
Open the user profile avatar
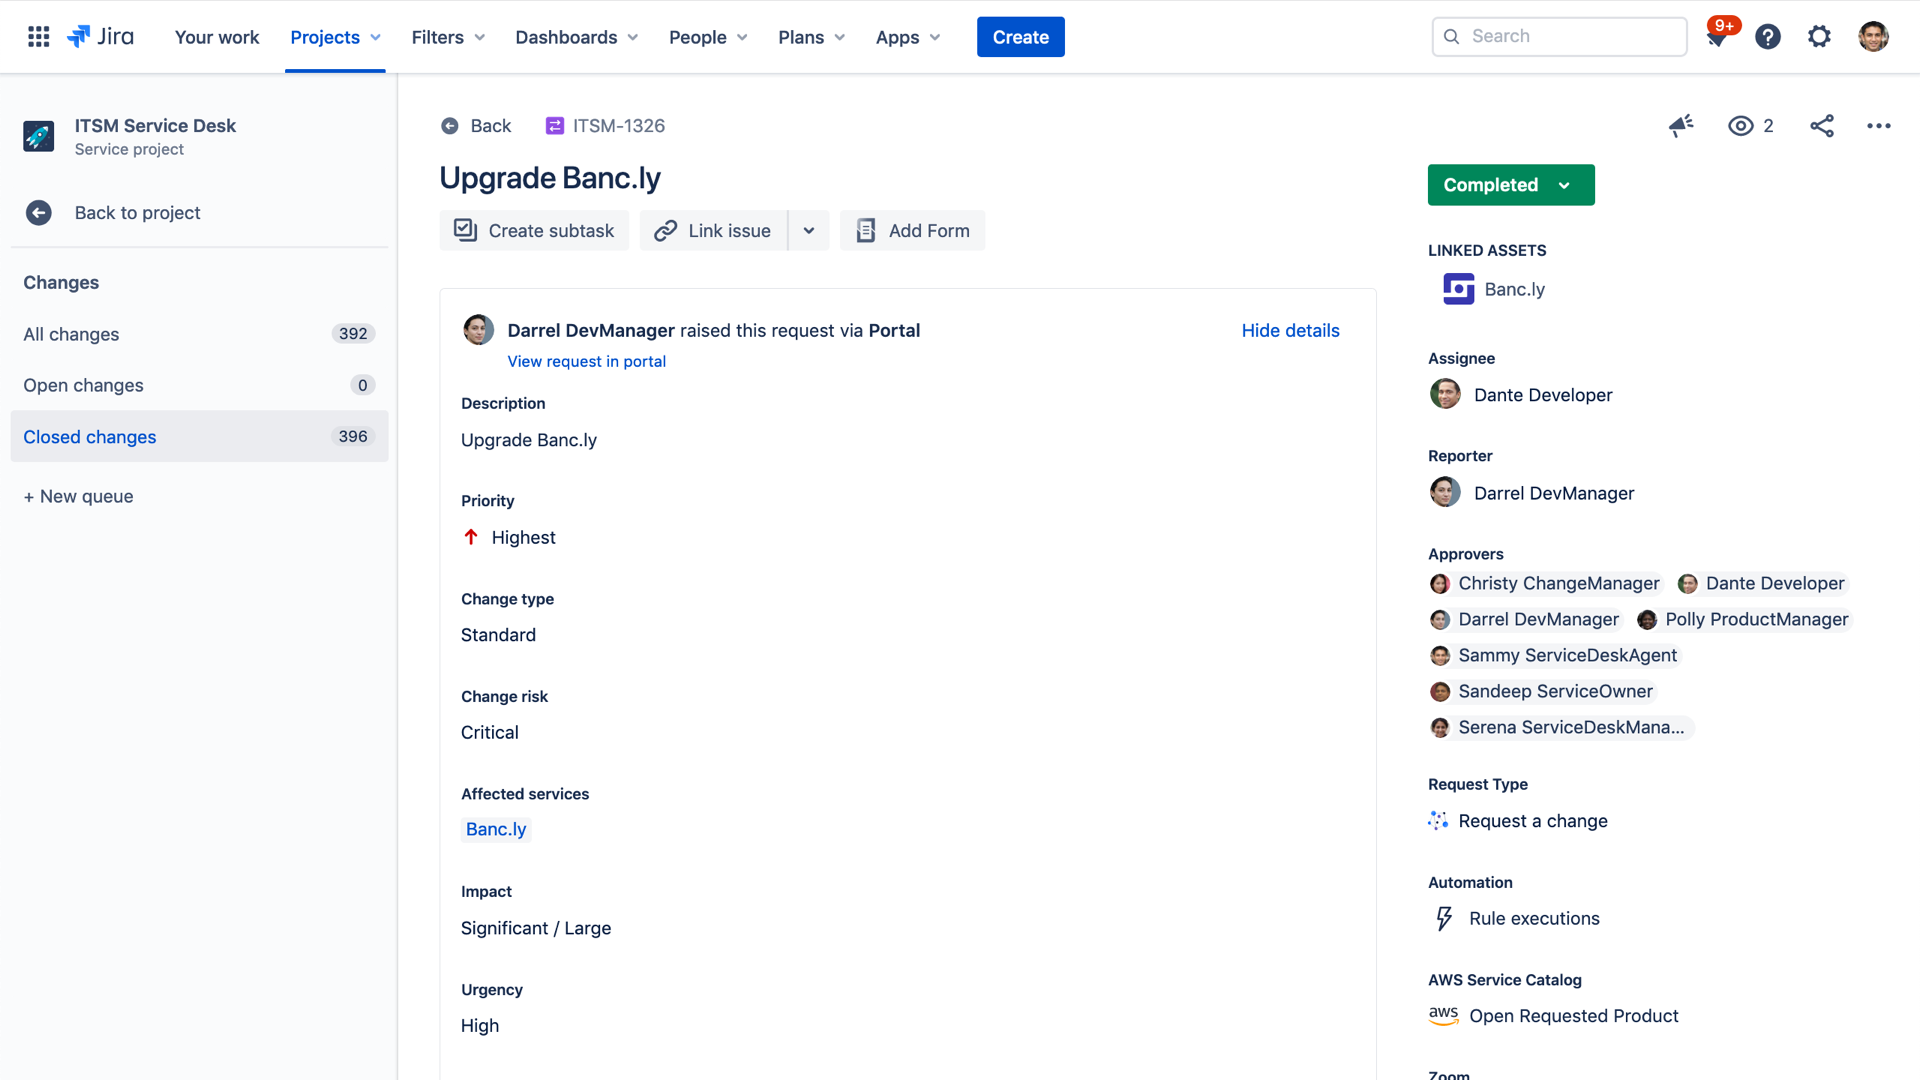click(1873, 37)
